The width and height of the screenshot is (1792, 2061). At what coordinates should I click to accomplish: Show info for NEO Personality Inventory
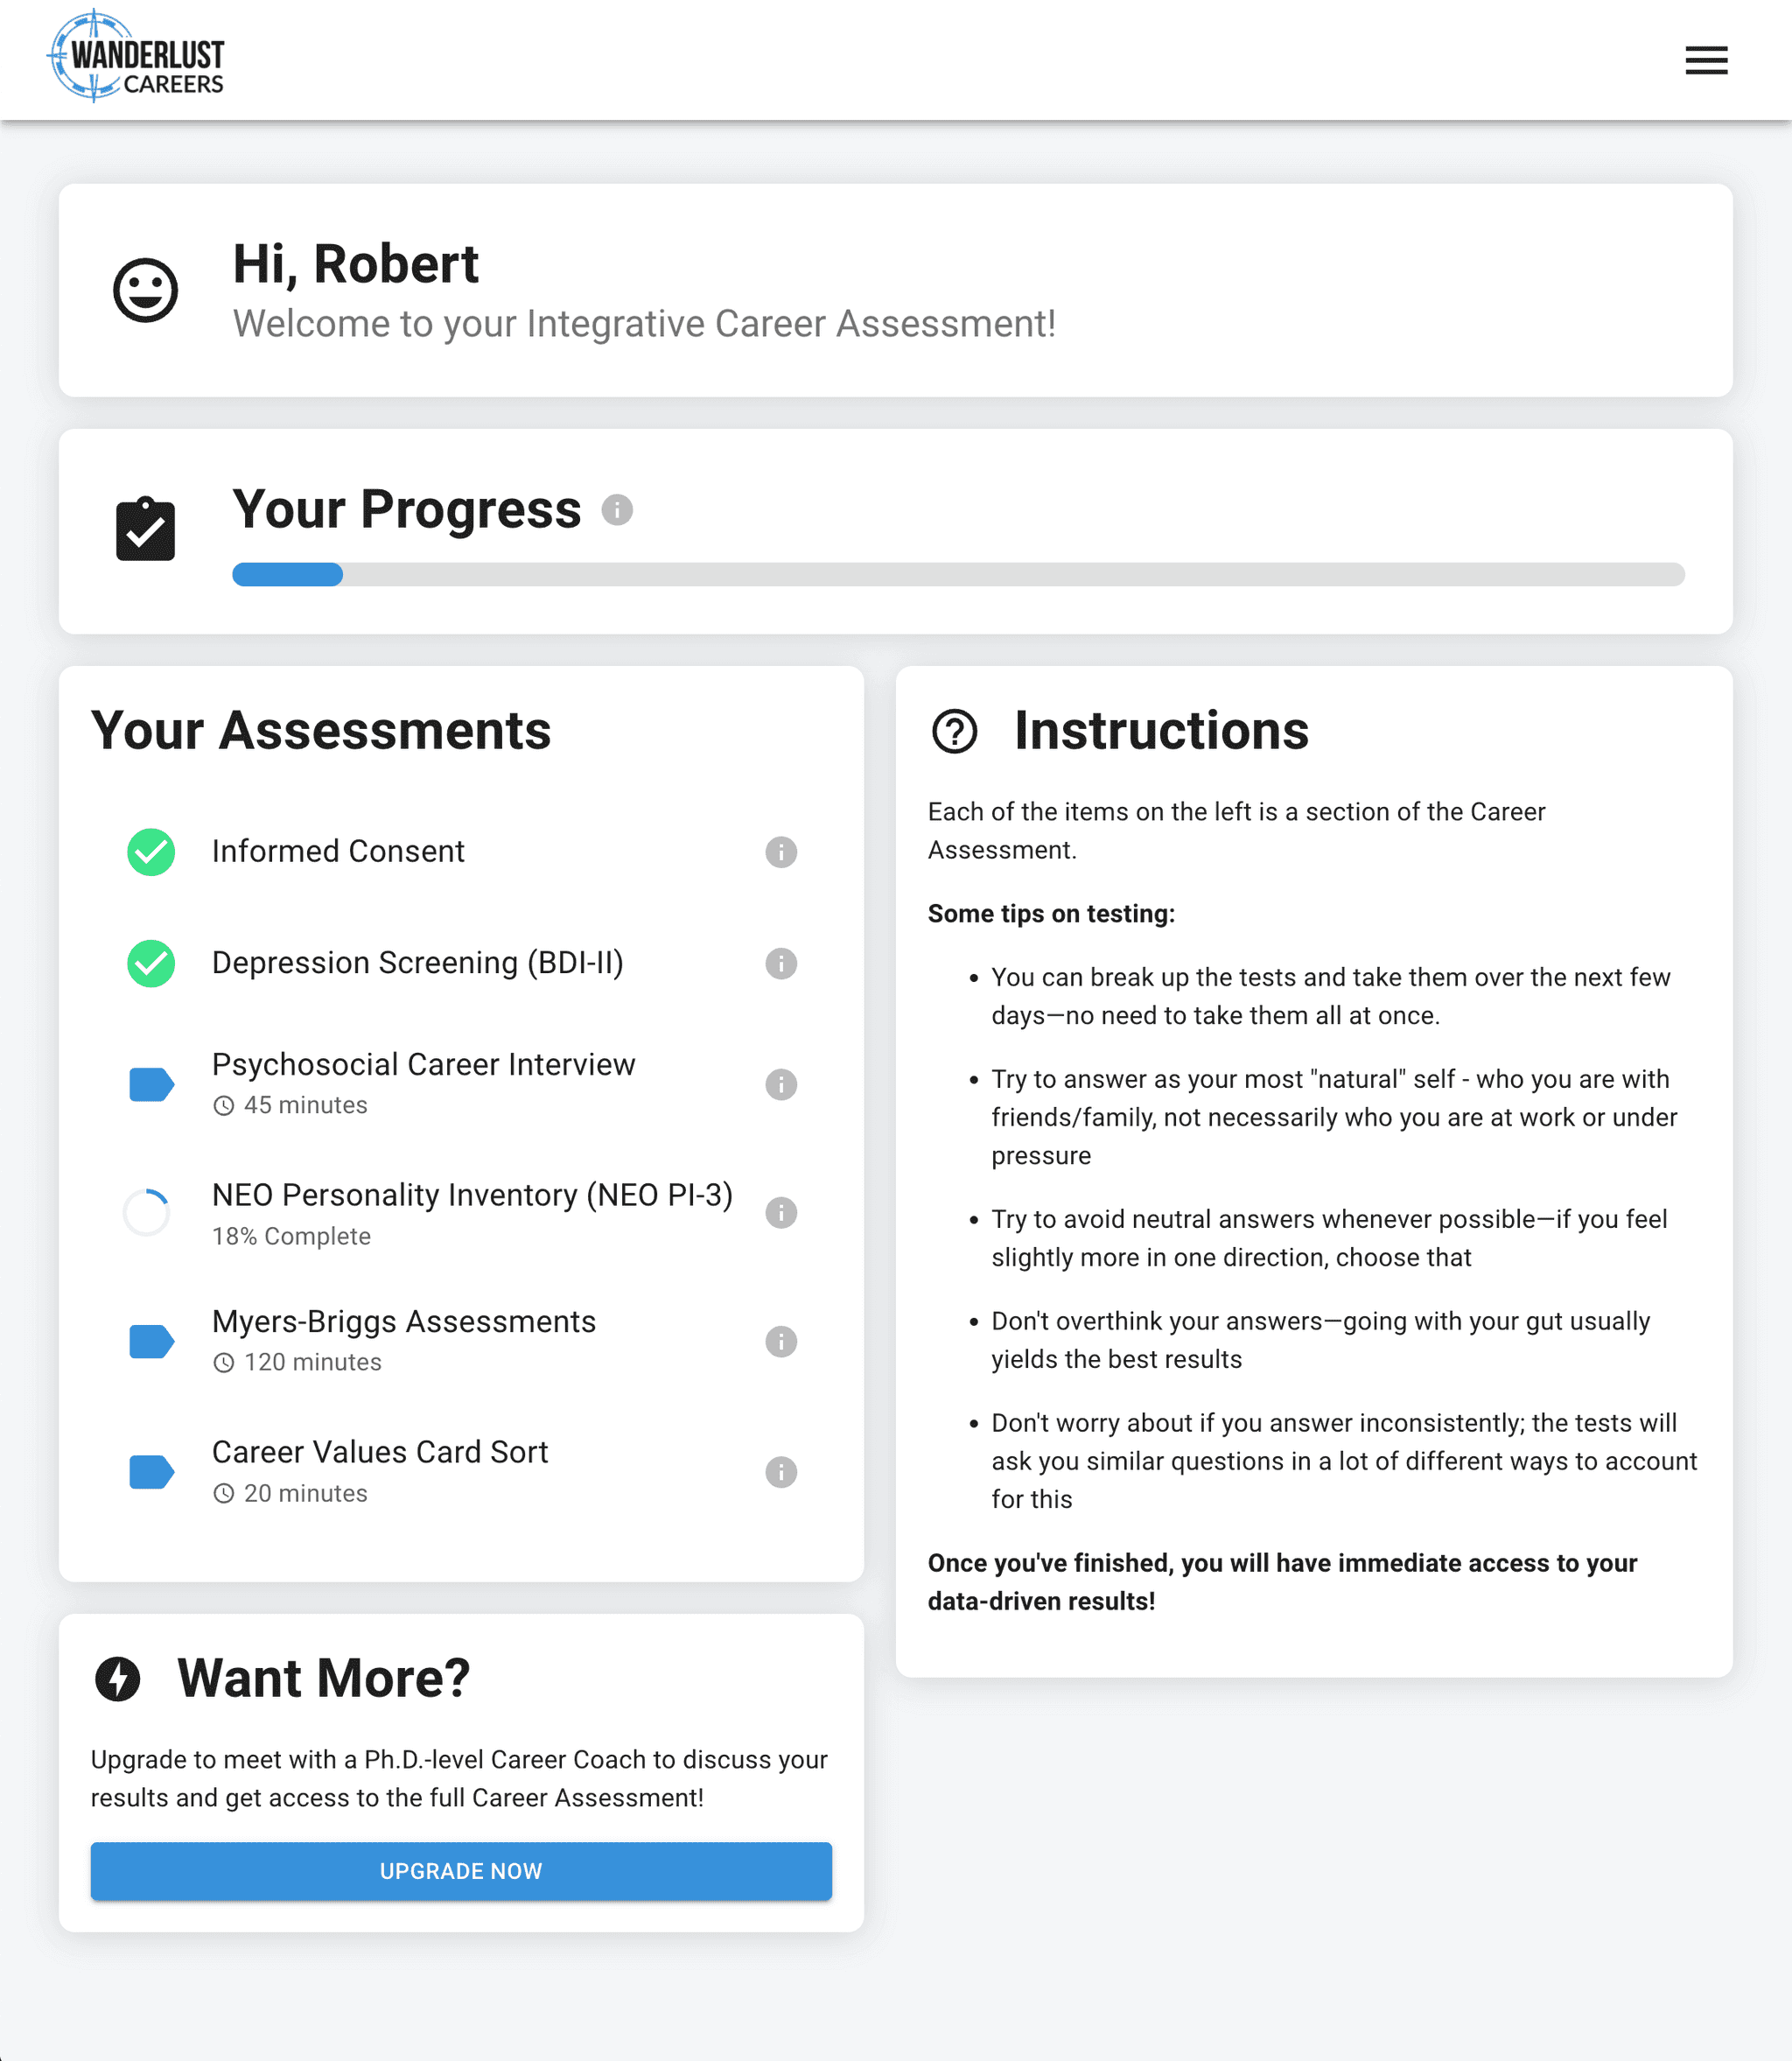pyautogui.click(x=781, y=1213)
